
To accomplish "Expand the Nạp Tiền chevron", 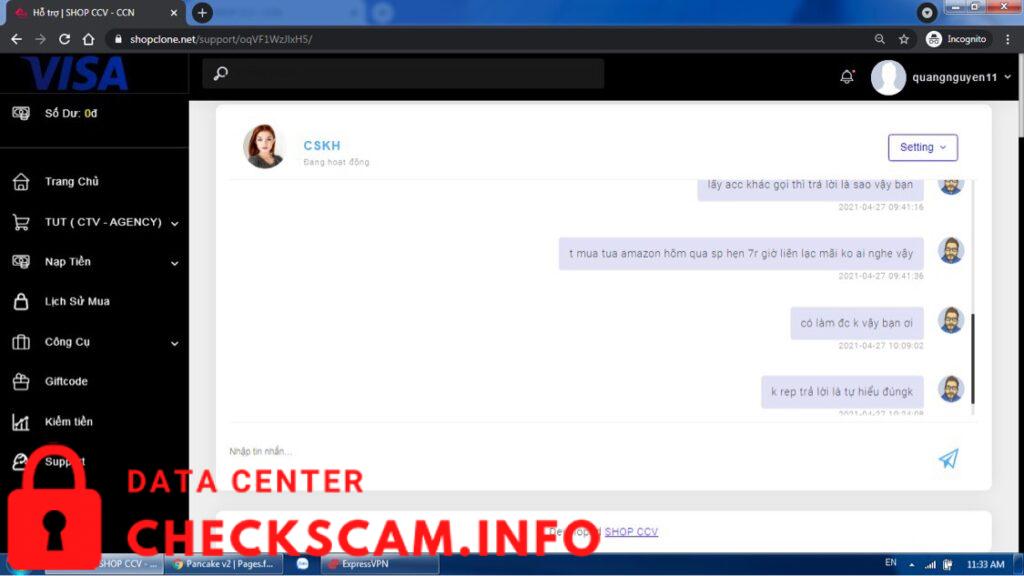I will 174,263.
